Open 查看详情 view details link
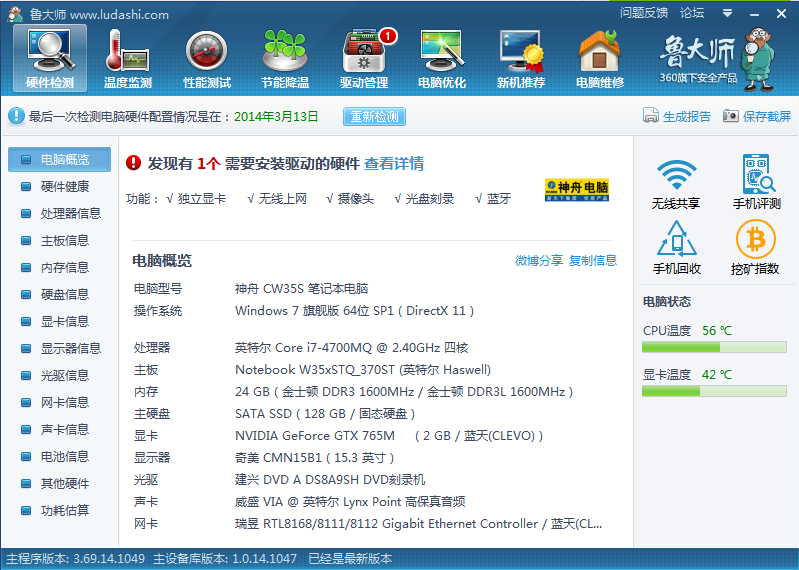 coord(394,164)
